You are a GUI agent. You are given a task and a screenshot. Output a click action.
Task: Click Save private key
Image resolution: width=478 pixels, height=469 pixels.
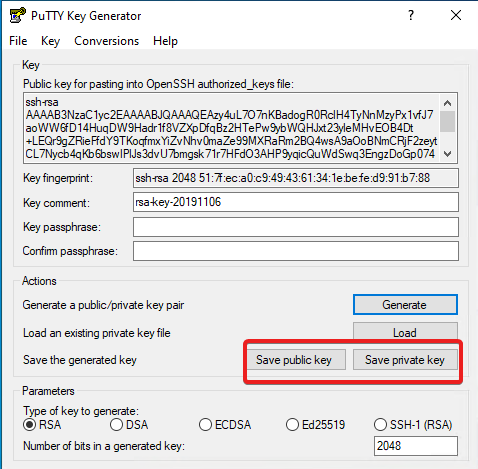(x=405, y=360)
